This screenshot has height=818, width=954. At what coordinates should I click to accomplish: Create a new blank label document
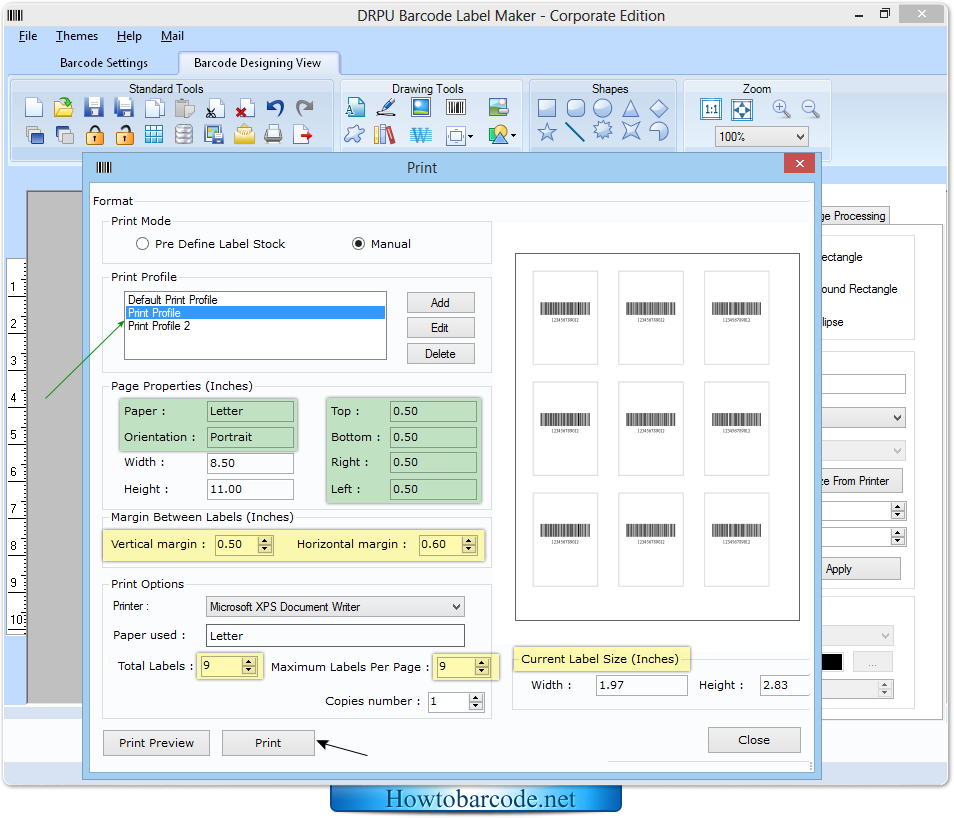[x=34, y=108]
